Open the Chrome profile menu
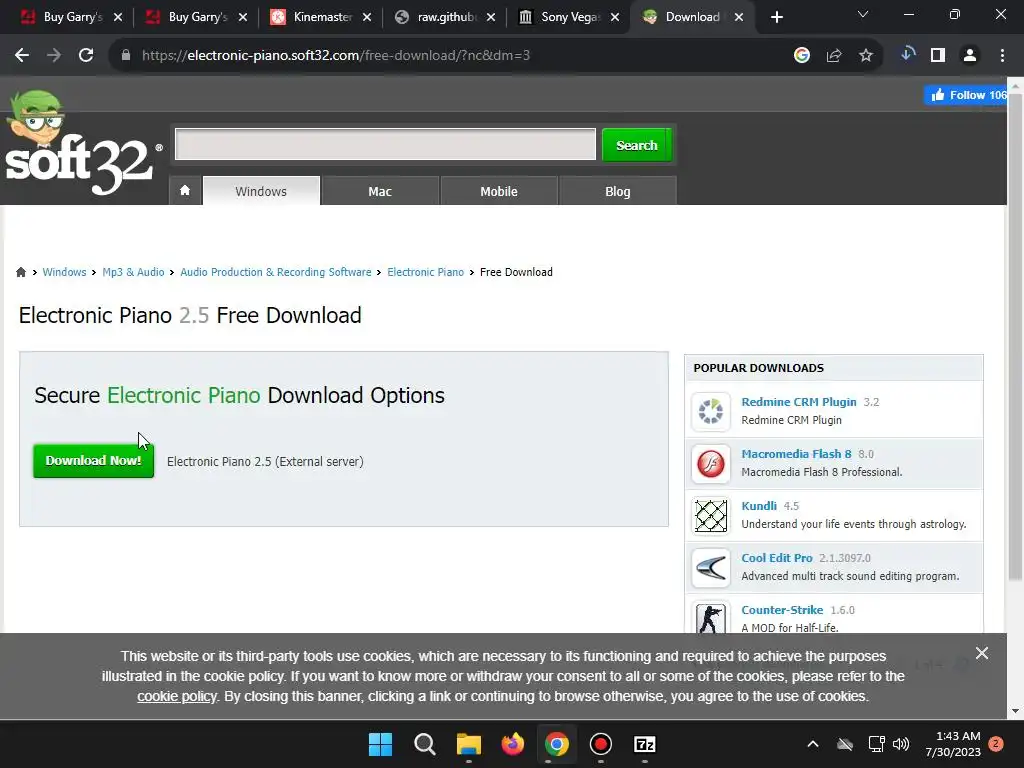Image resolution: width=1024 pixels, height=768 pixels. coord(970,56)
